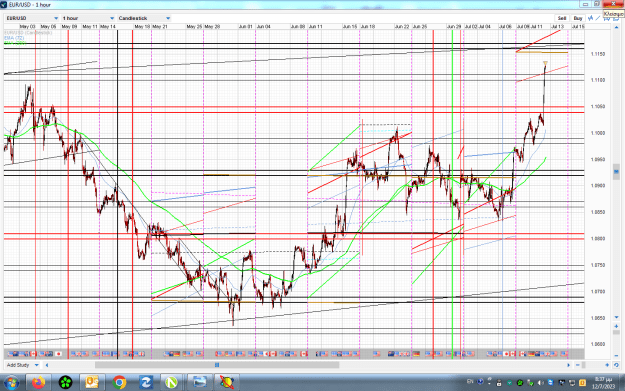This screenshot has height=391, width=625.
Task: Click the Buy button
Action: 578,18
